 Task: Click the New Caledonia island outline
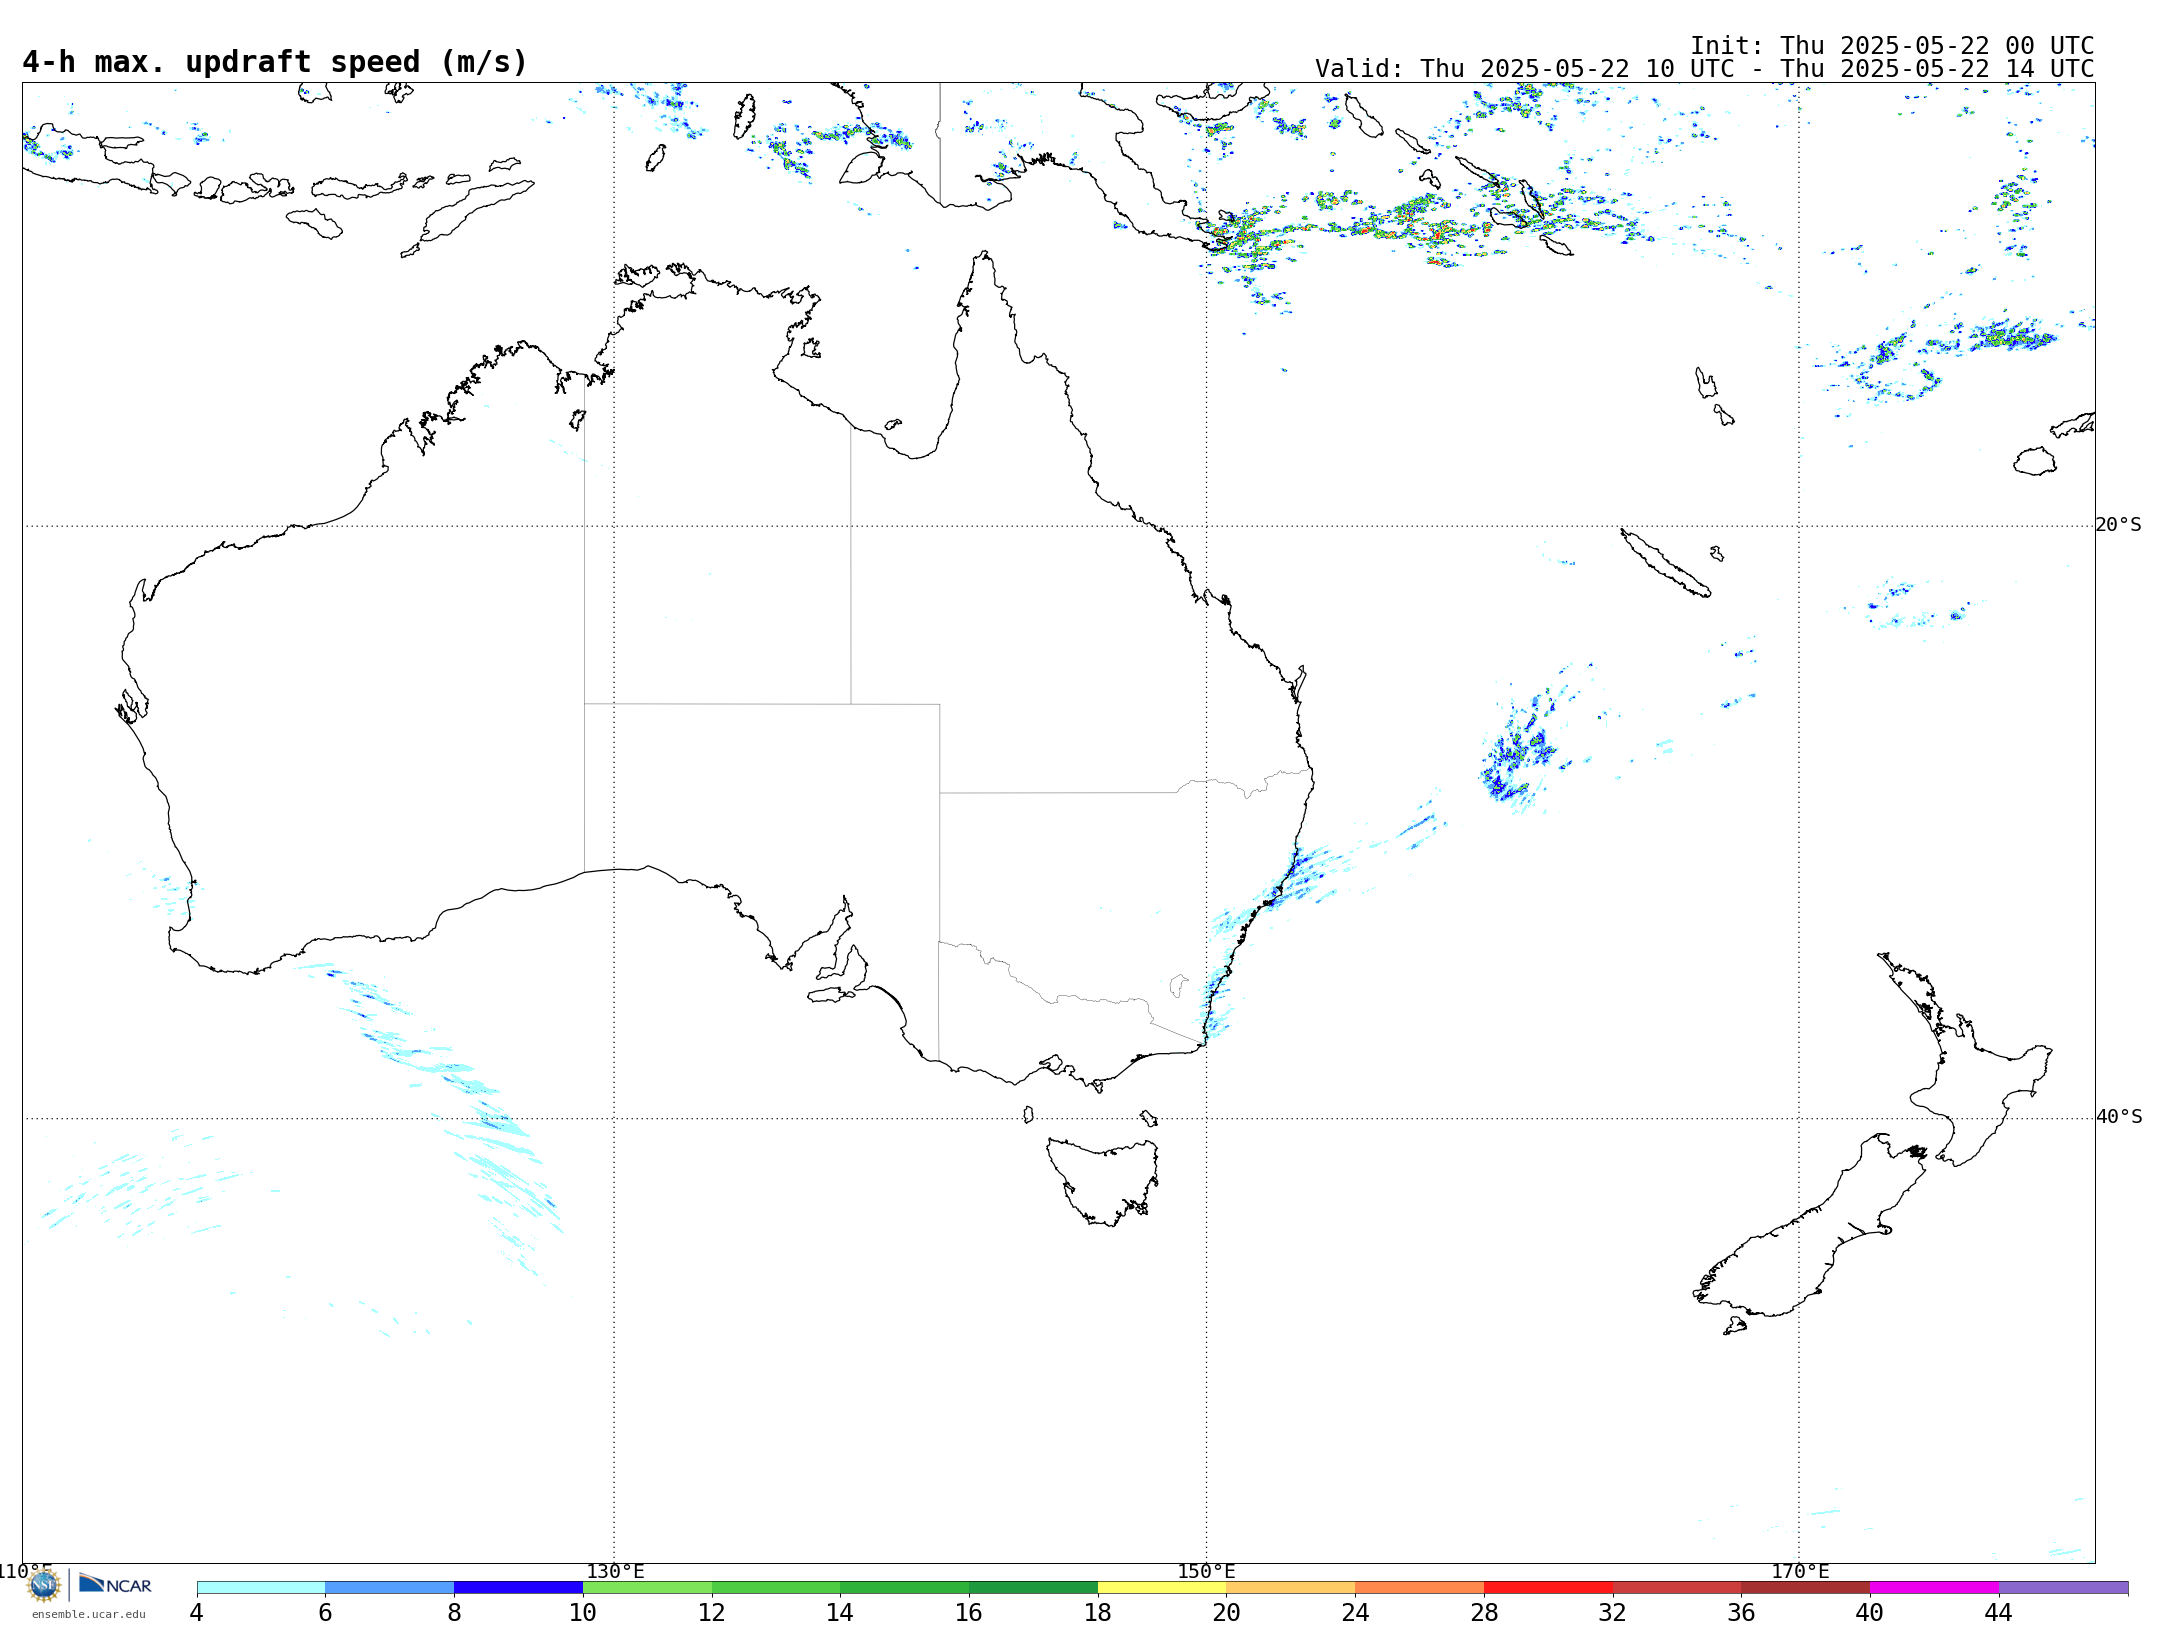pyautogui.click(x=1665, y=563)
